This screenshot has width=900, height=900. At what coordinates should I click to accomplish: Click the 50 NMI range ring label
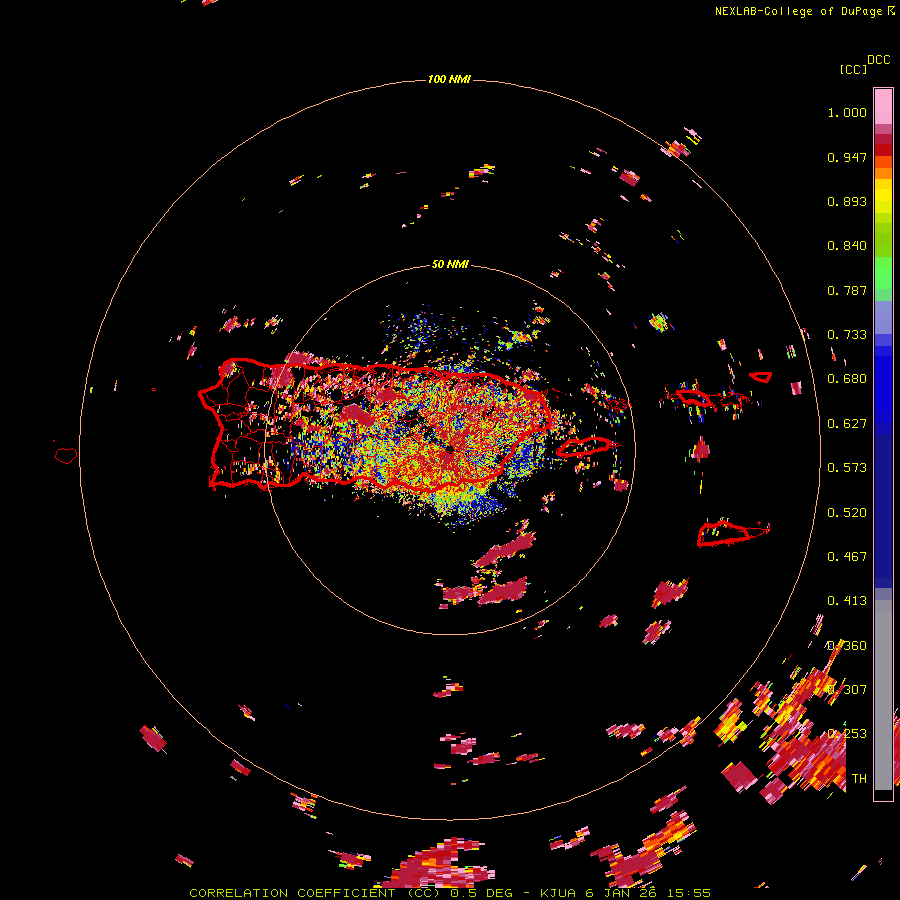tap(450, 264)
